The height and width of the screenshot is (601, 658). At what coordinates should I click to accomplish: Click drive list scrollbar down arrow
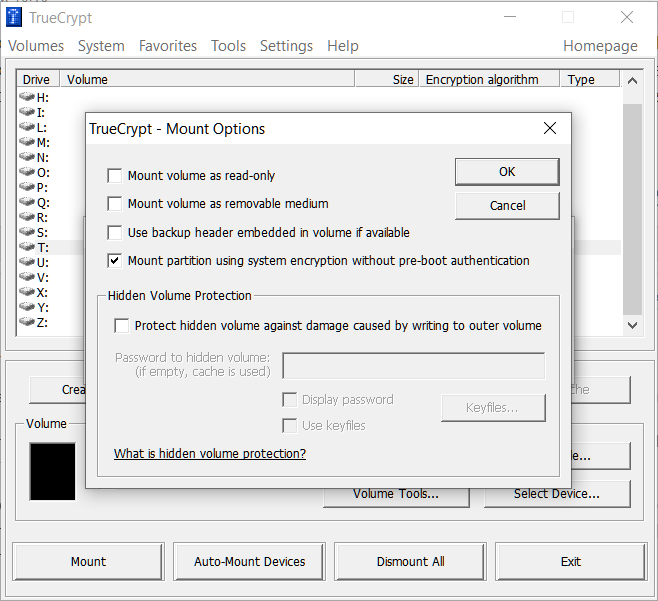(632, 325)
